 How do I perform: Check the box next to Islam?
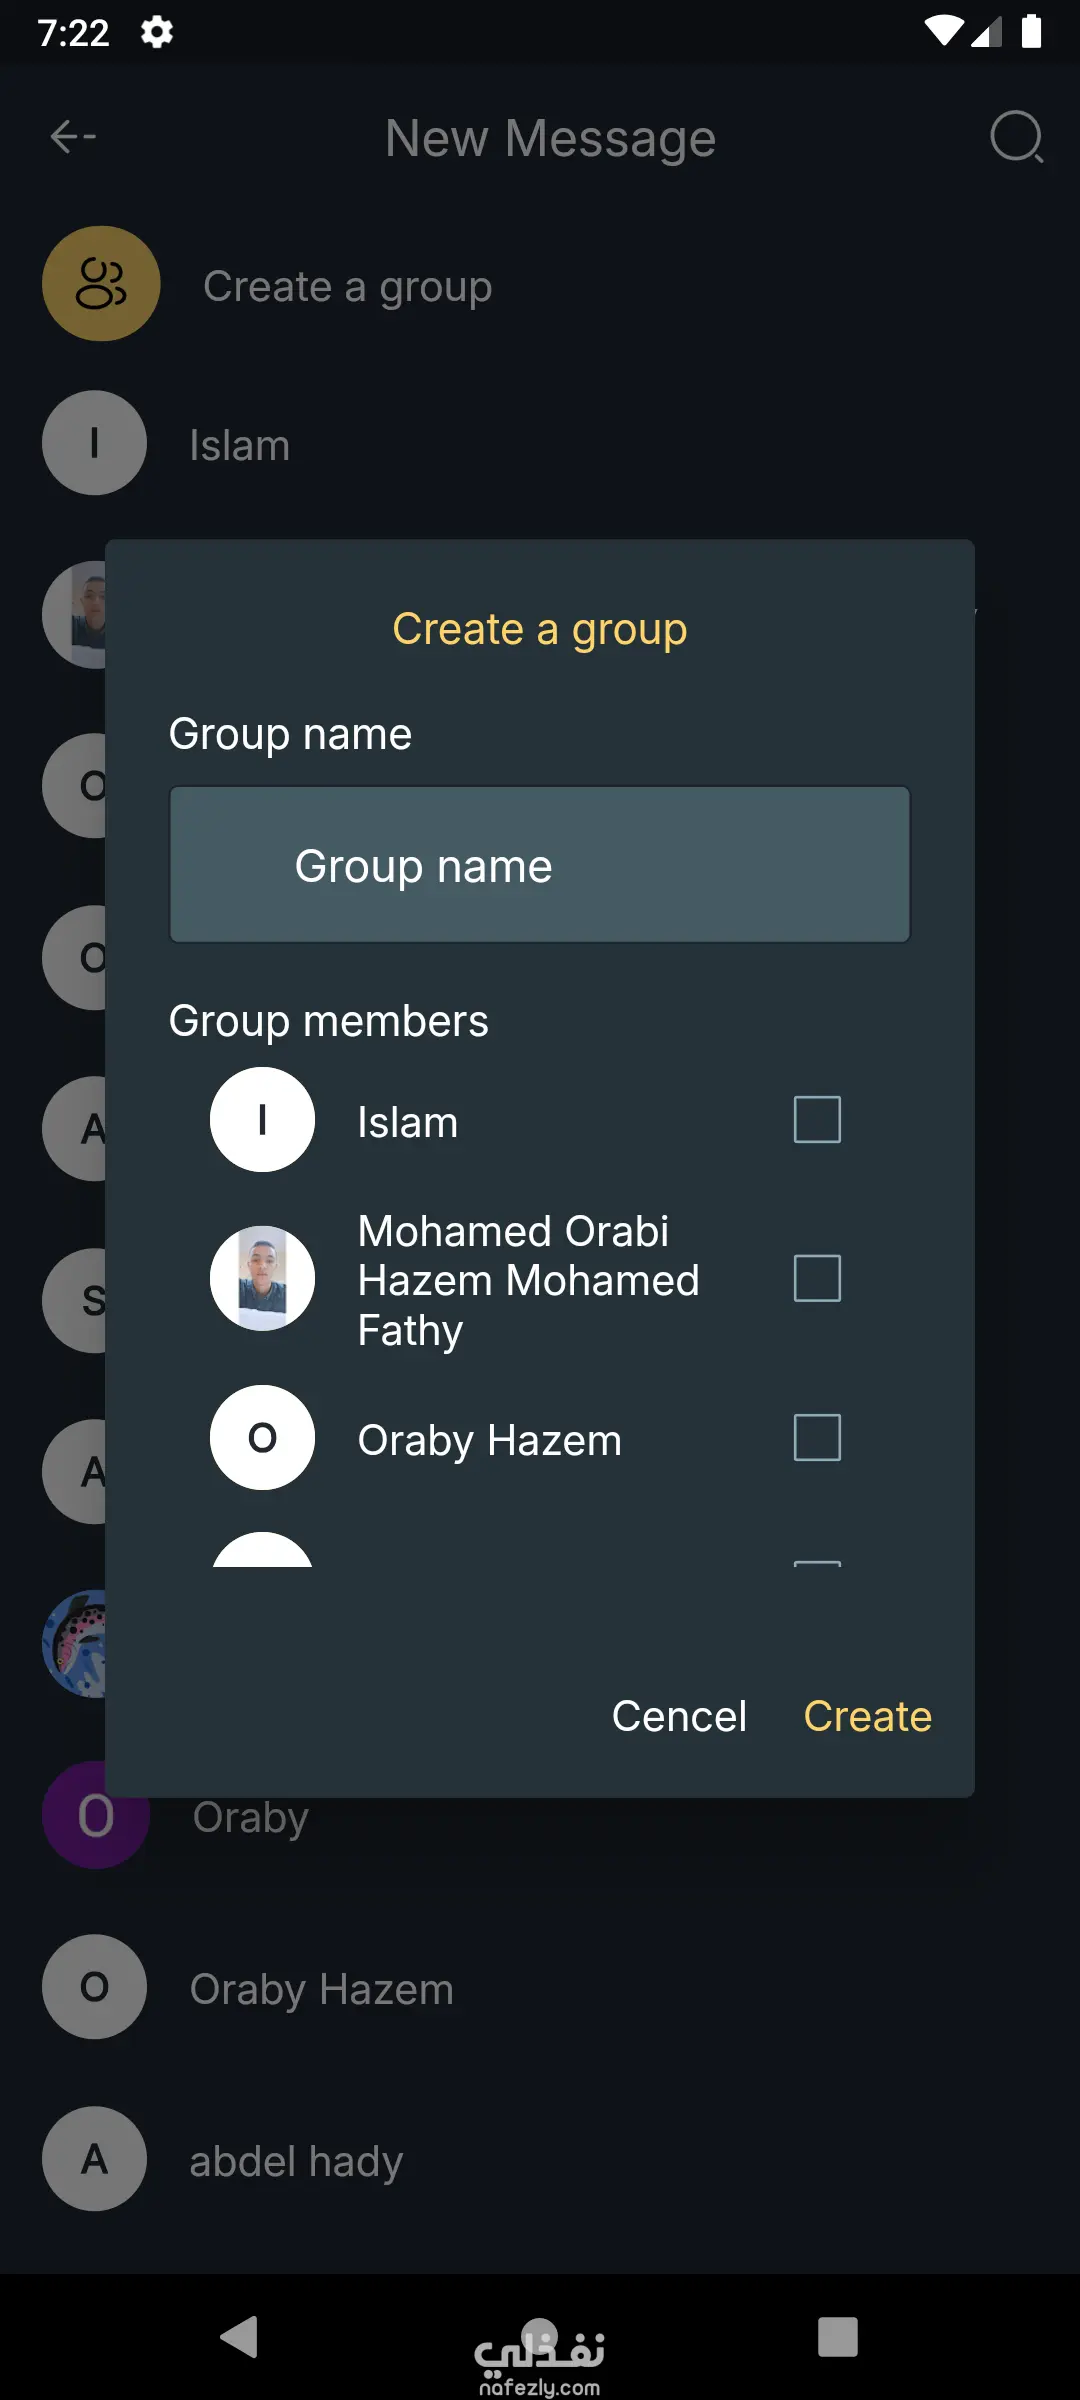pyautogui.click(x=817, y=1120)
